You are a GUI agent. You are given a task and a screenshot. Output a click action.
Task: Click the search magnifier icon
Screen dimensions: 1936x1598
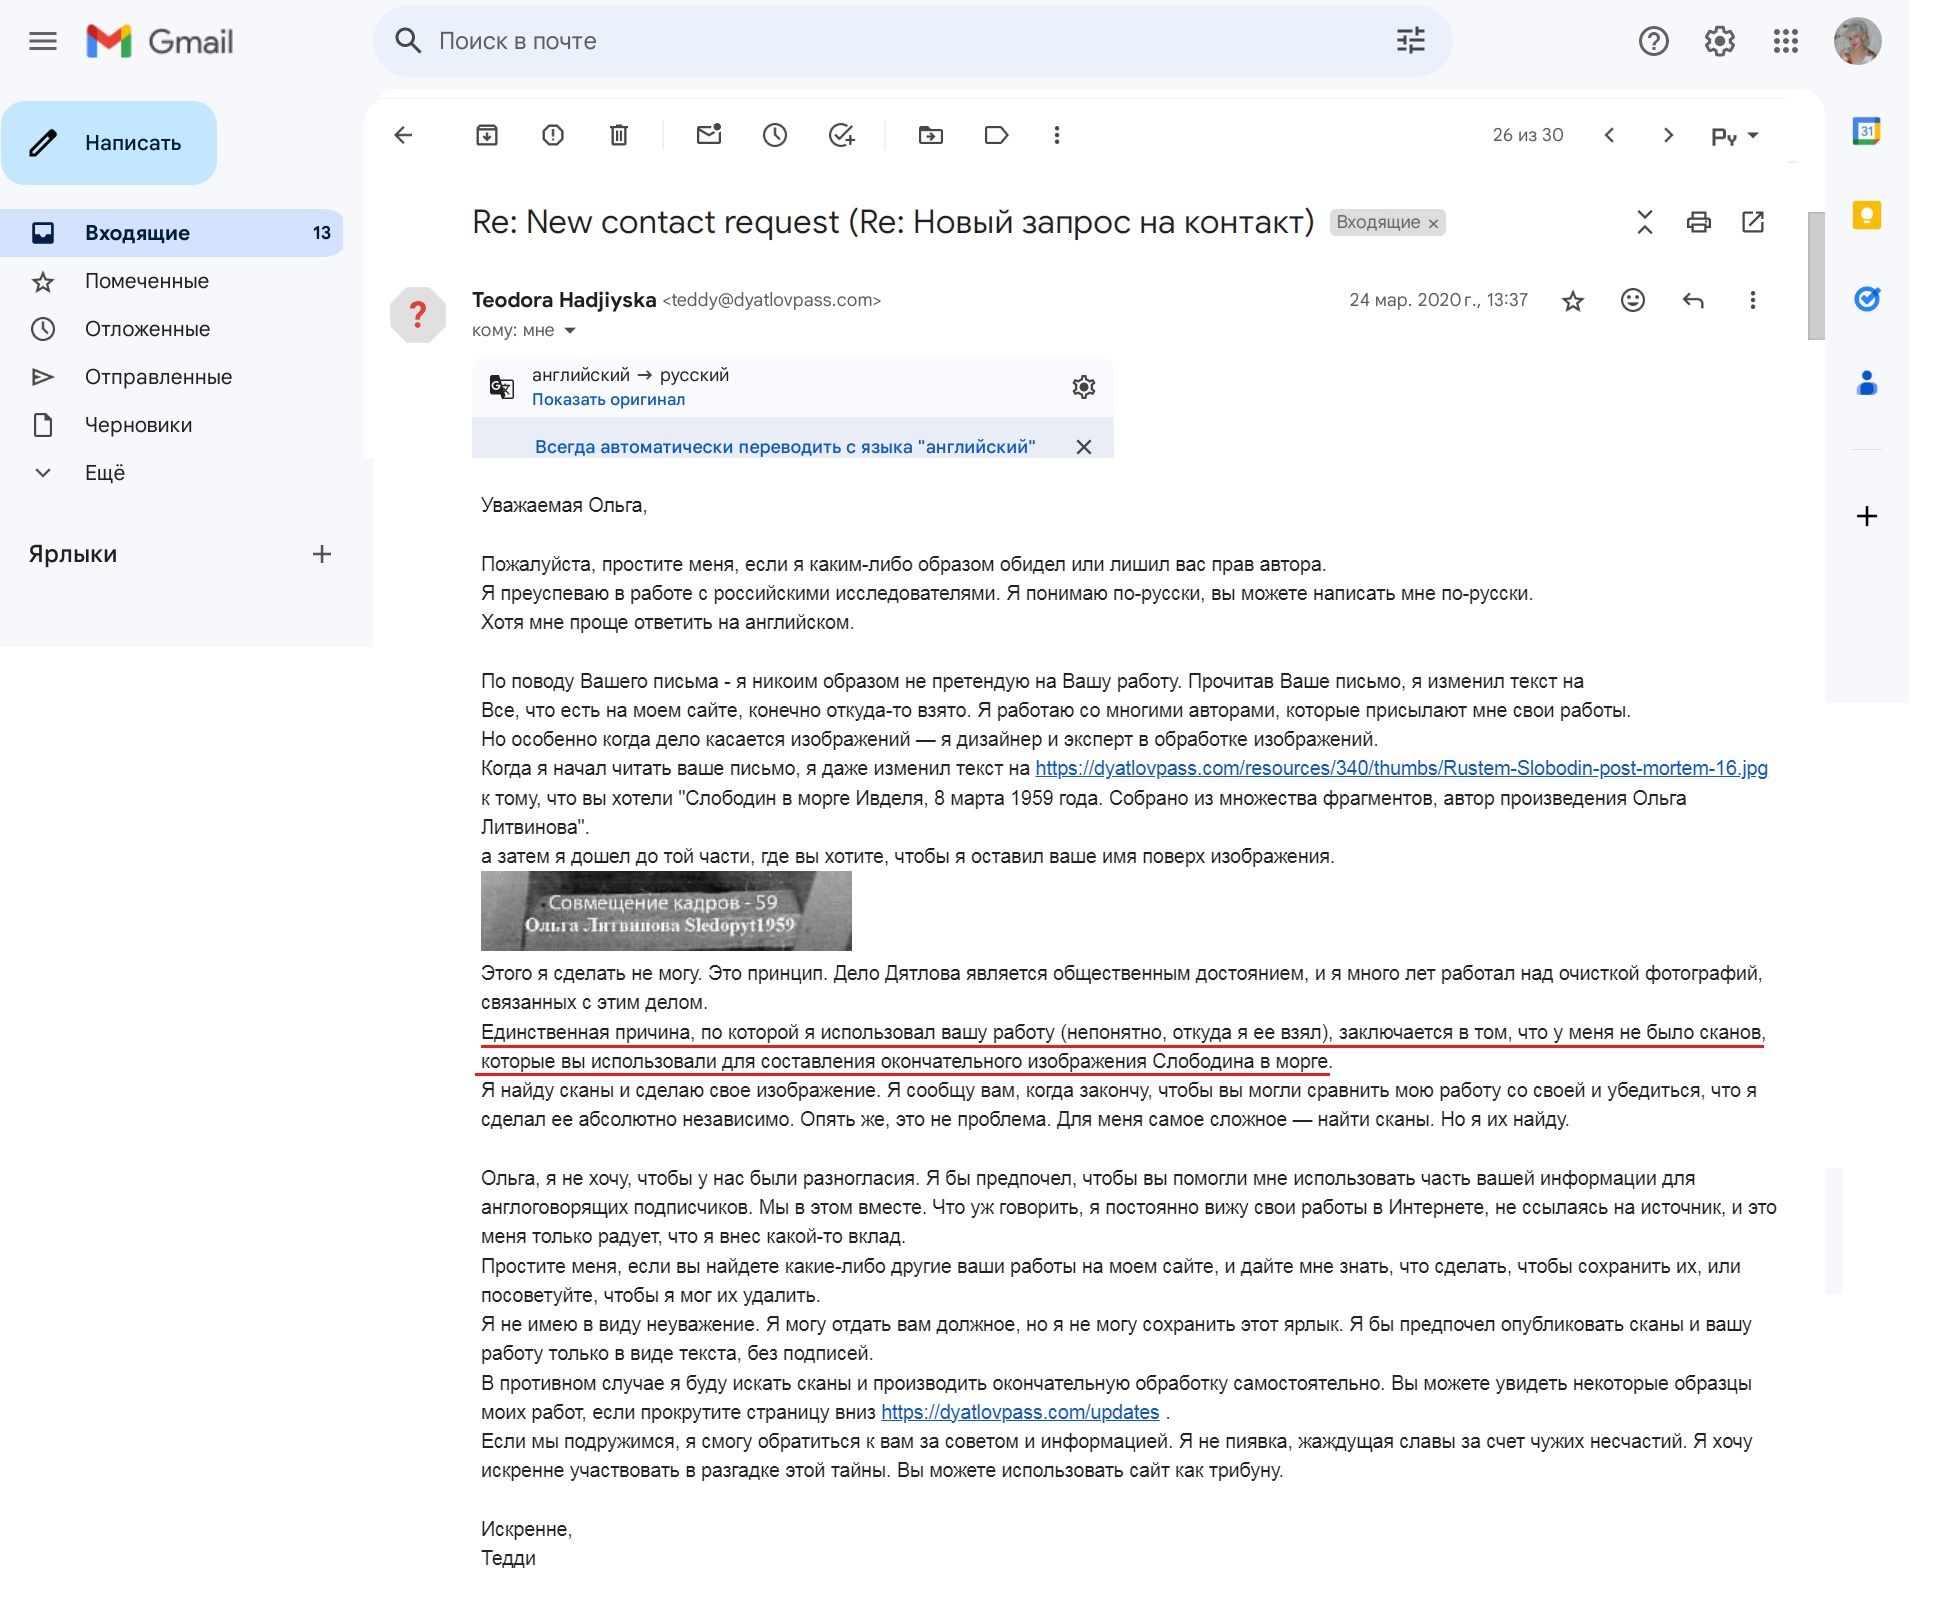click(407, 41)
